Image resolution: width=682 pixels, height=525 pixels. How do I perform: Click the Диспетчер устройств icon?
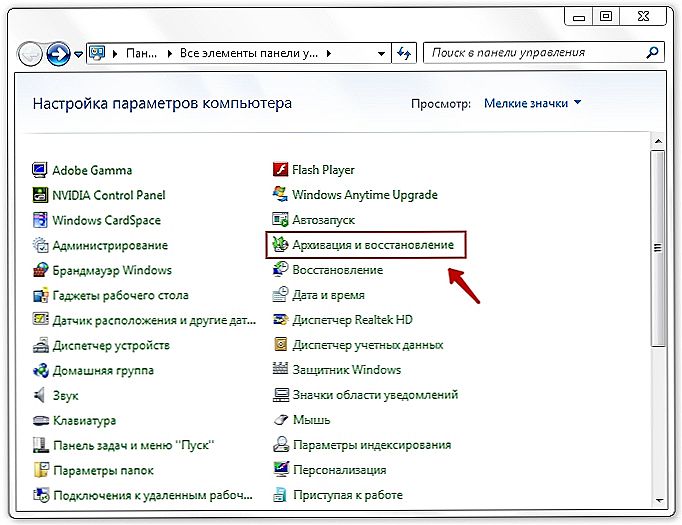(40, 345)
